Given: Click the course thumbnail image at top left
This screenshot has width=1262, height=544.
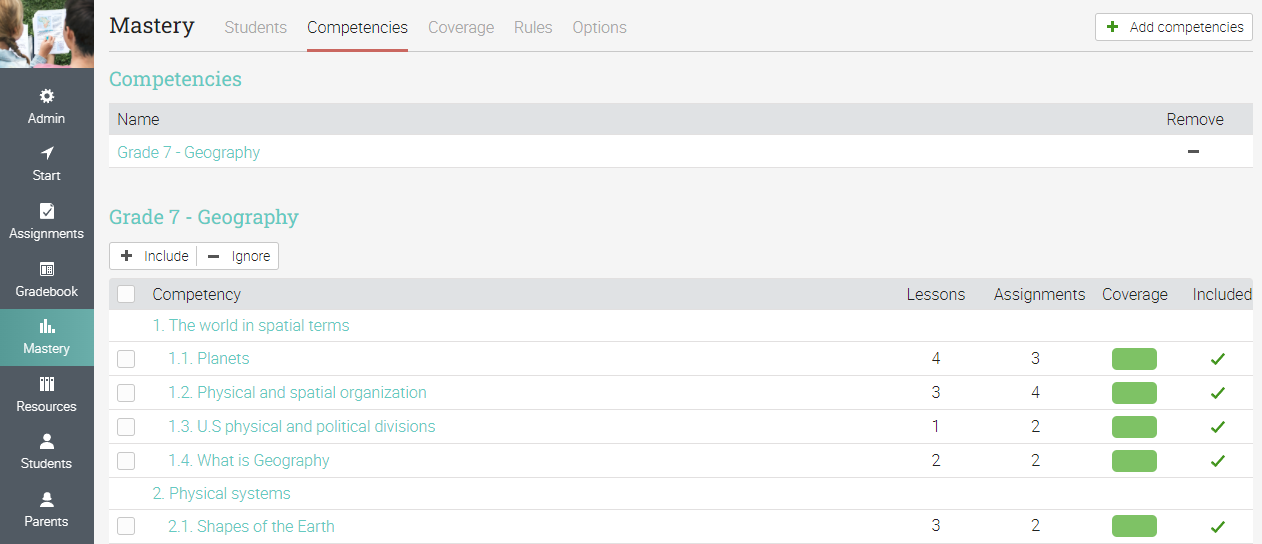Looking at the screenshot, I should click(47, 34).
